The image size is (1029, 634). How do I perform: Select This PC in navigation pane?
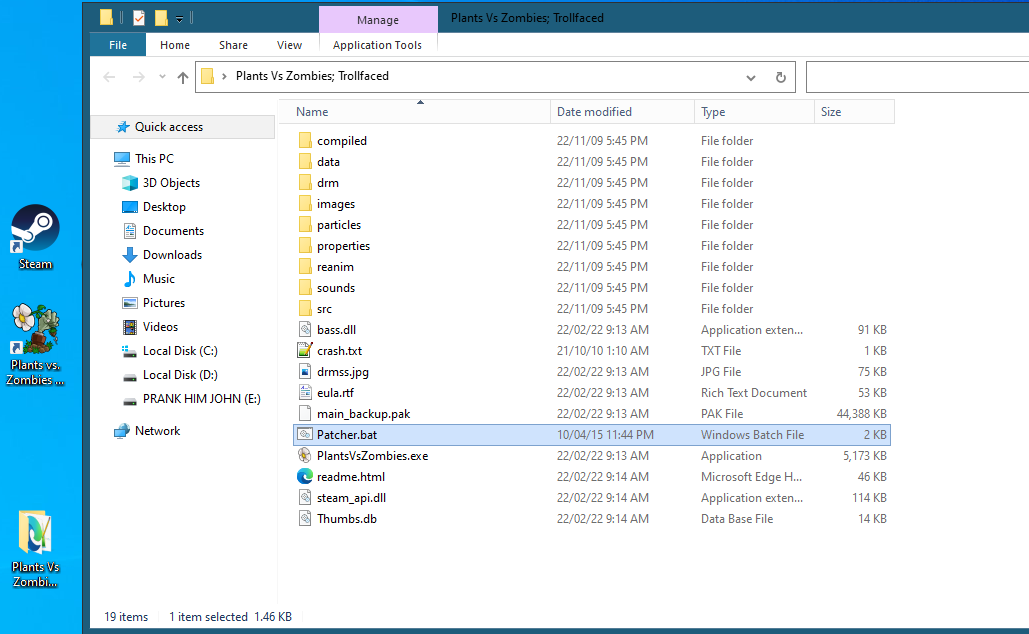tap(154, 158)
